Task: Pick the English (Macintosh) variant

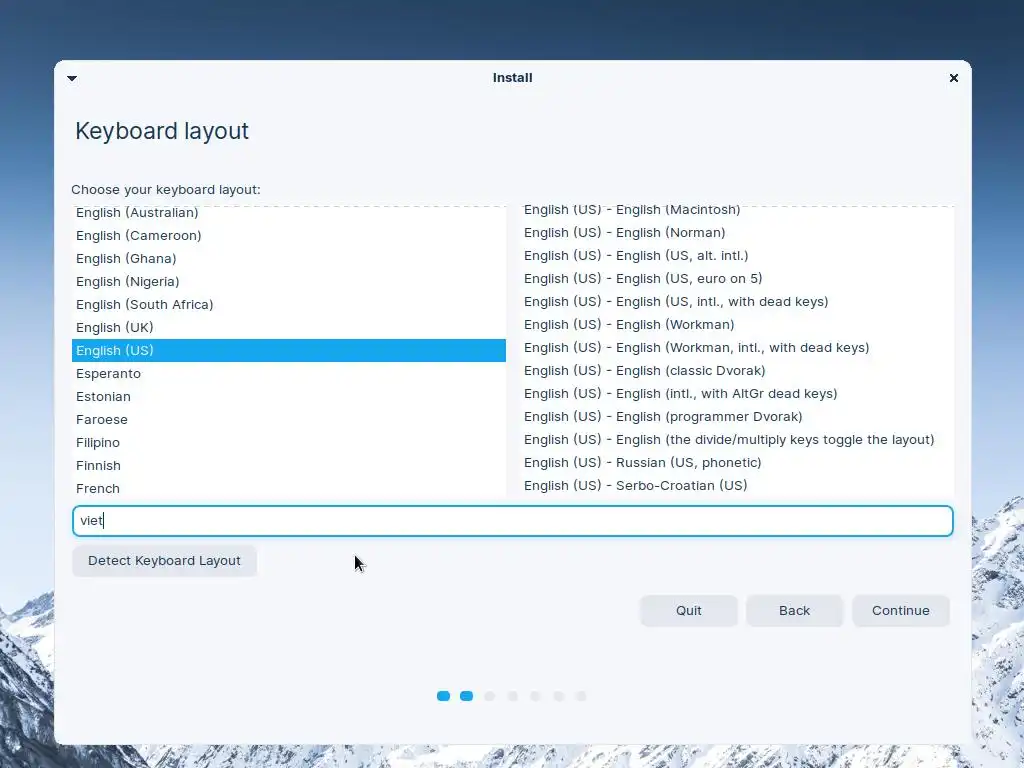Action: (737, 211)
